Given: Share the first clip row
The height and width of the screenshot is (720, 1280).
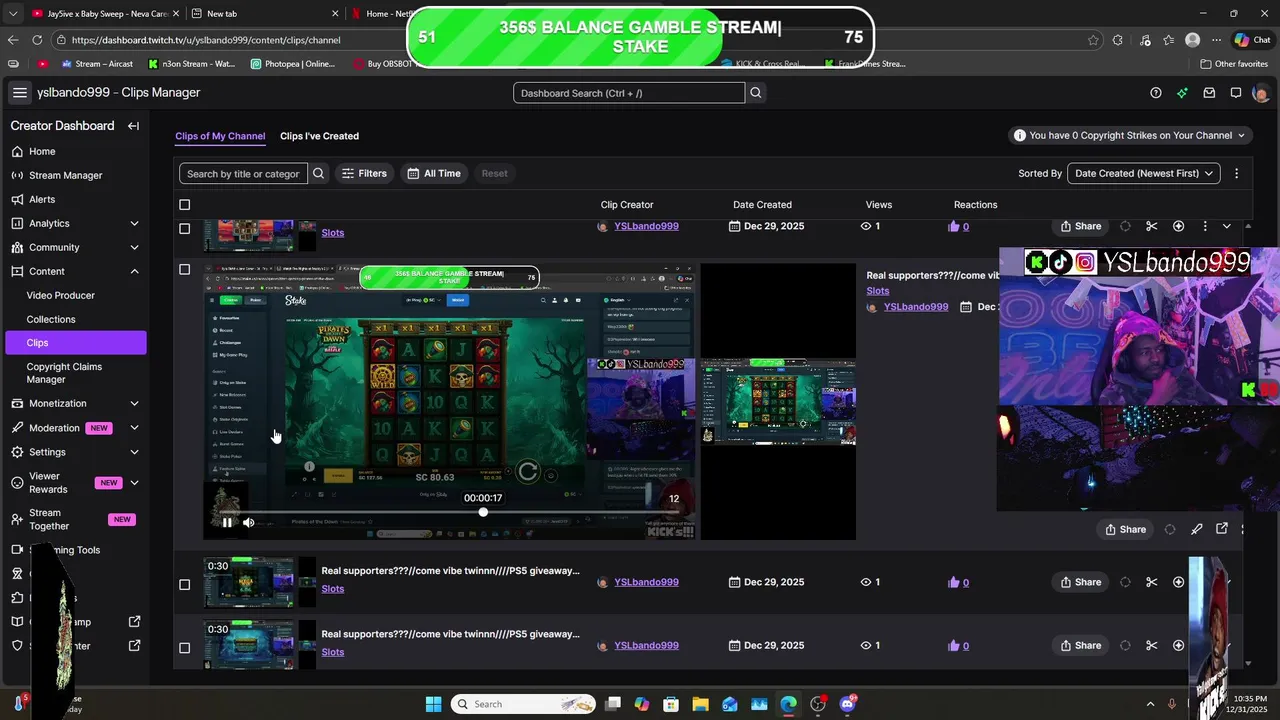Looking at the screenshot, I should click(x=1081, y=226).
